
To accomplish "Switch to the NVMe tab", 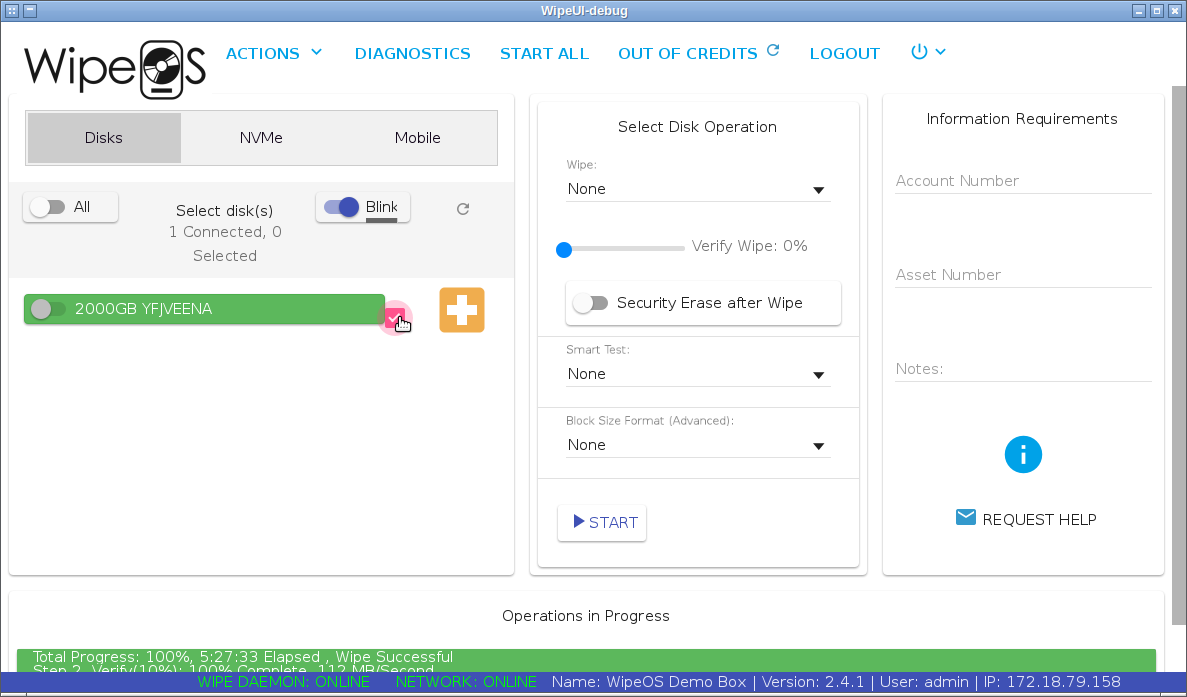I will 261,138.
